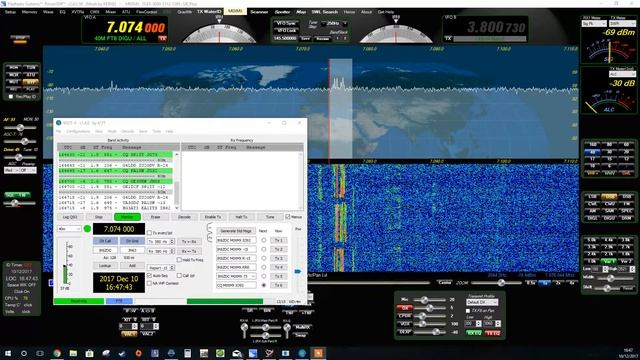Enable TX Fil on Pan checkbox
The image size is (640, 360).
[468, 311]
